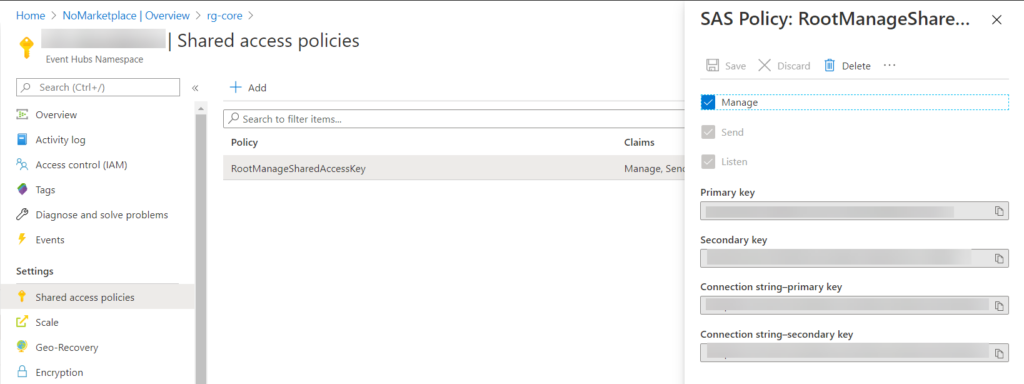
Task: Discard changes in the SAS Policy panel
Action: pos(784,65)
